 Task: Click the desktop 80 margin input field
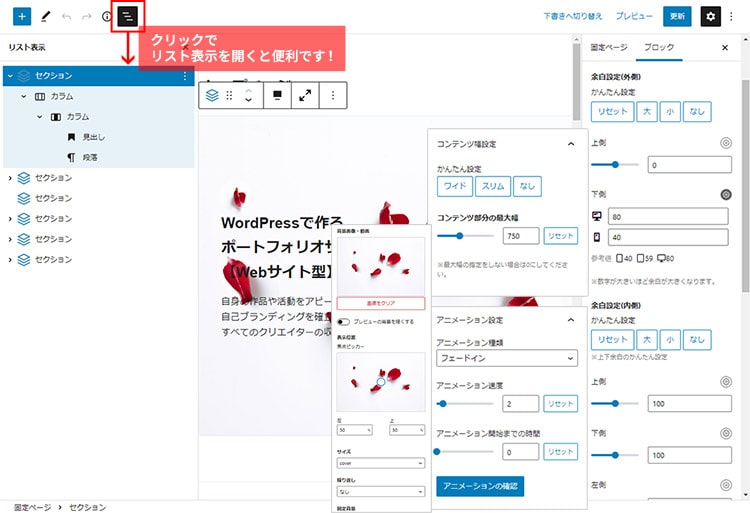pyautogui.click(x=668, y=217)
